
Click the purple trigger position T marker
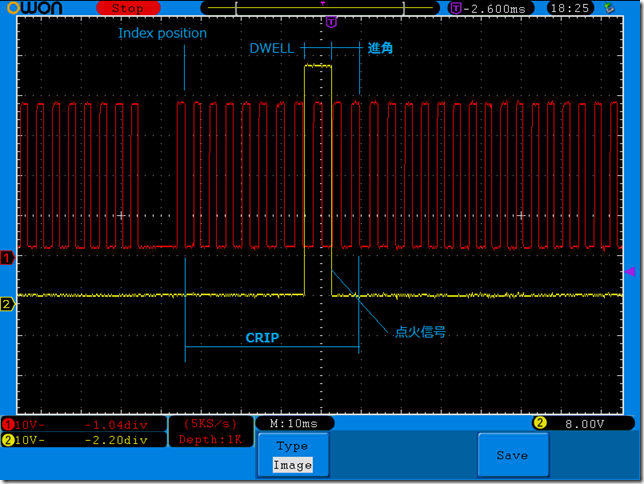[x=331, y=22]
